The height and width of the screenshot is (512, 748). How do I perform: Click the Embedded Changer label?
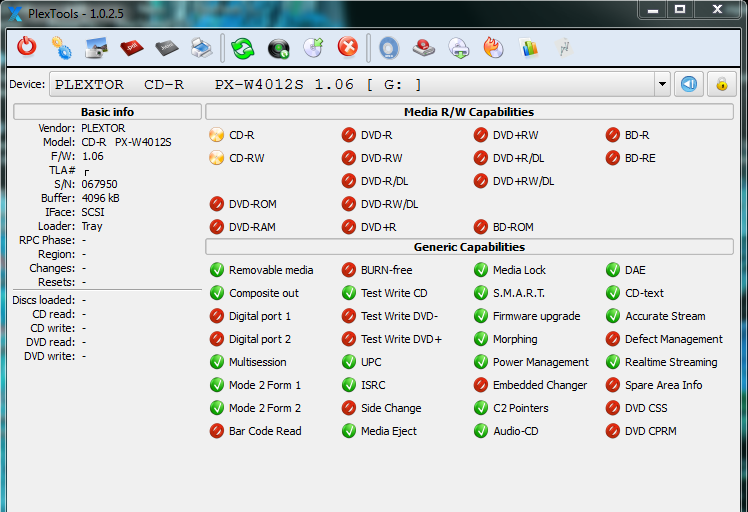540,385
